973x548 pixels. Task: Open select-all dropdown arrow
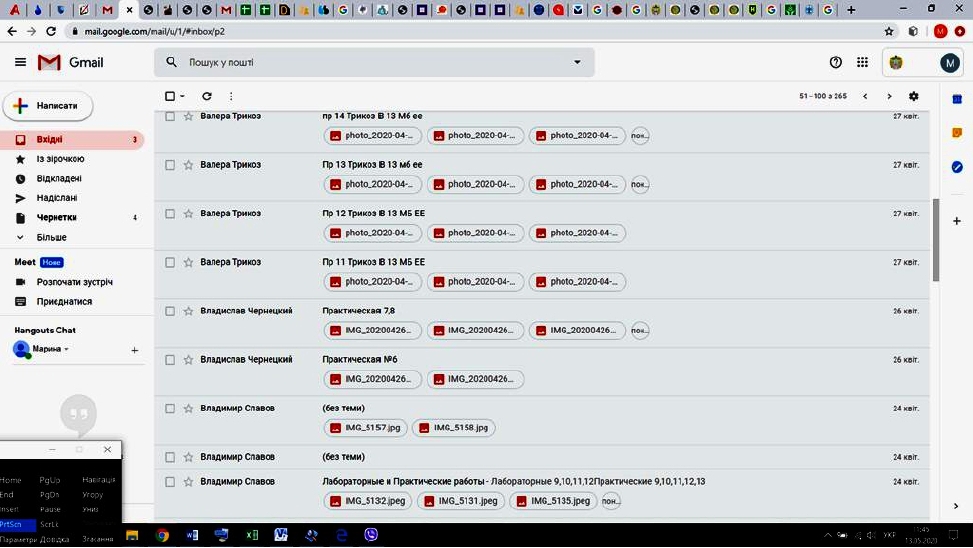pyautogui.click(x=182, y=96)
